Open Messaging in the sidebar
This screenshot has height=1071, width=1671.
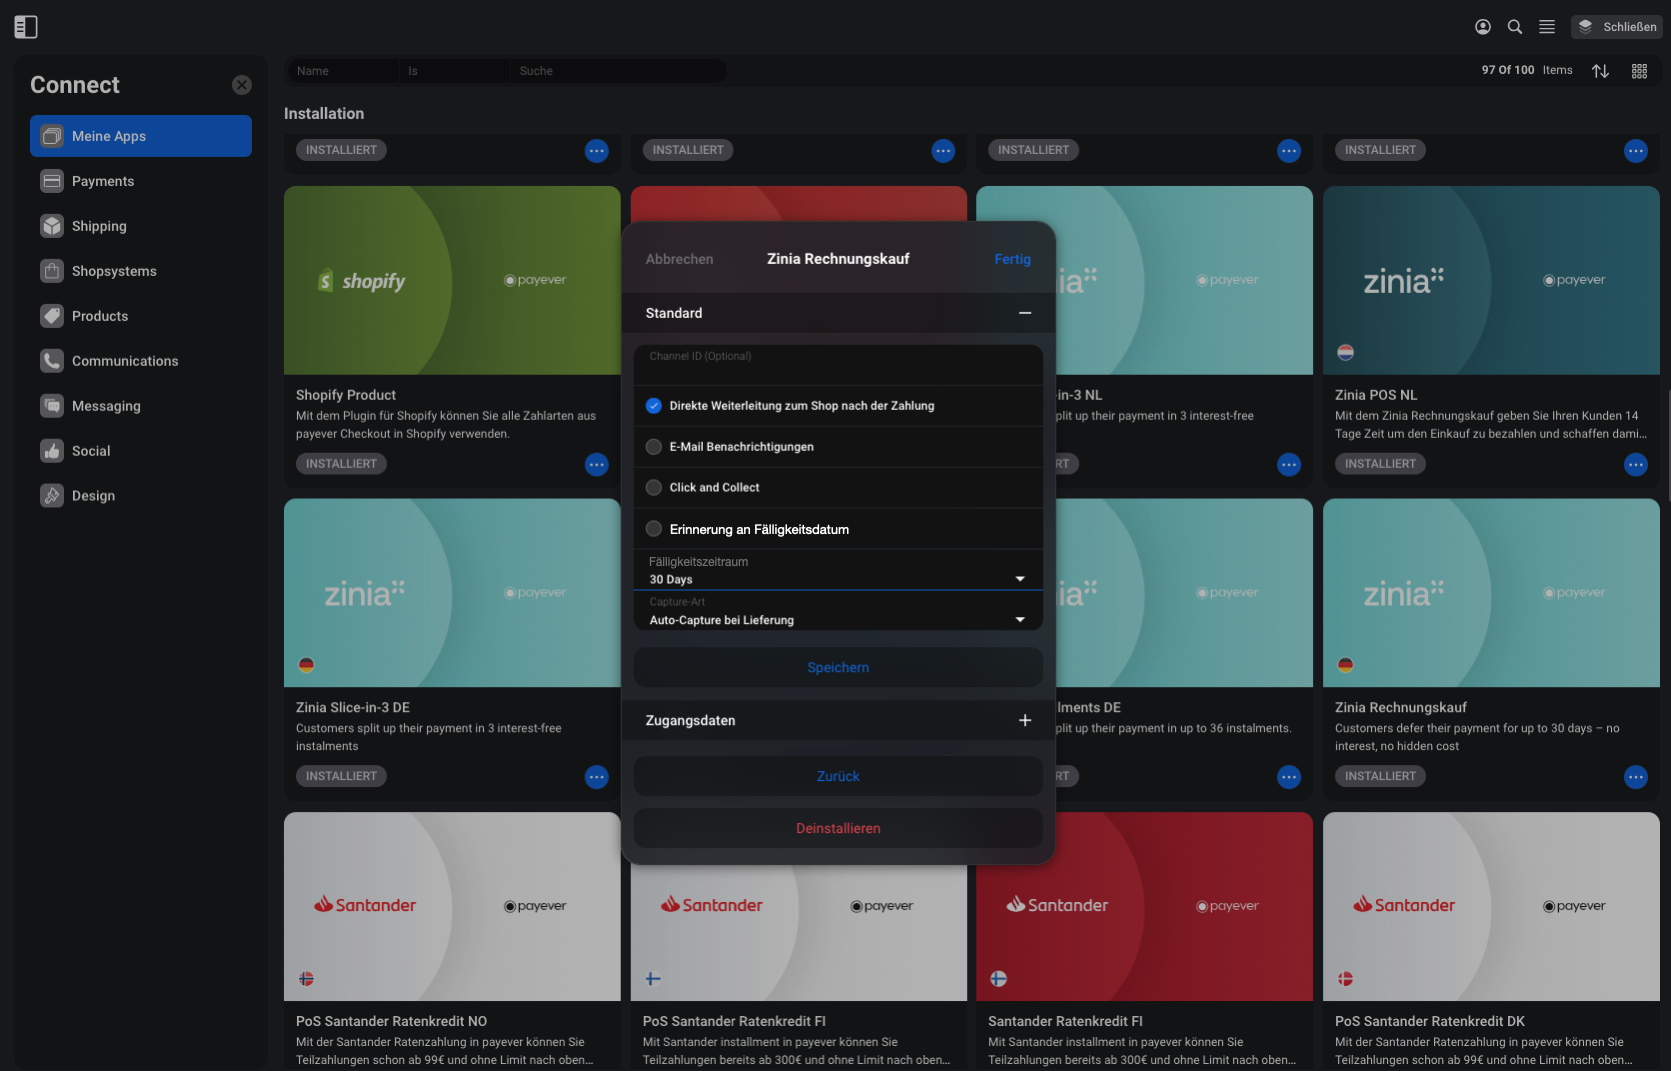point(141,406)
